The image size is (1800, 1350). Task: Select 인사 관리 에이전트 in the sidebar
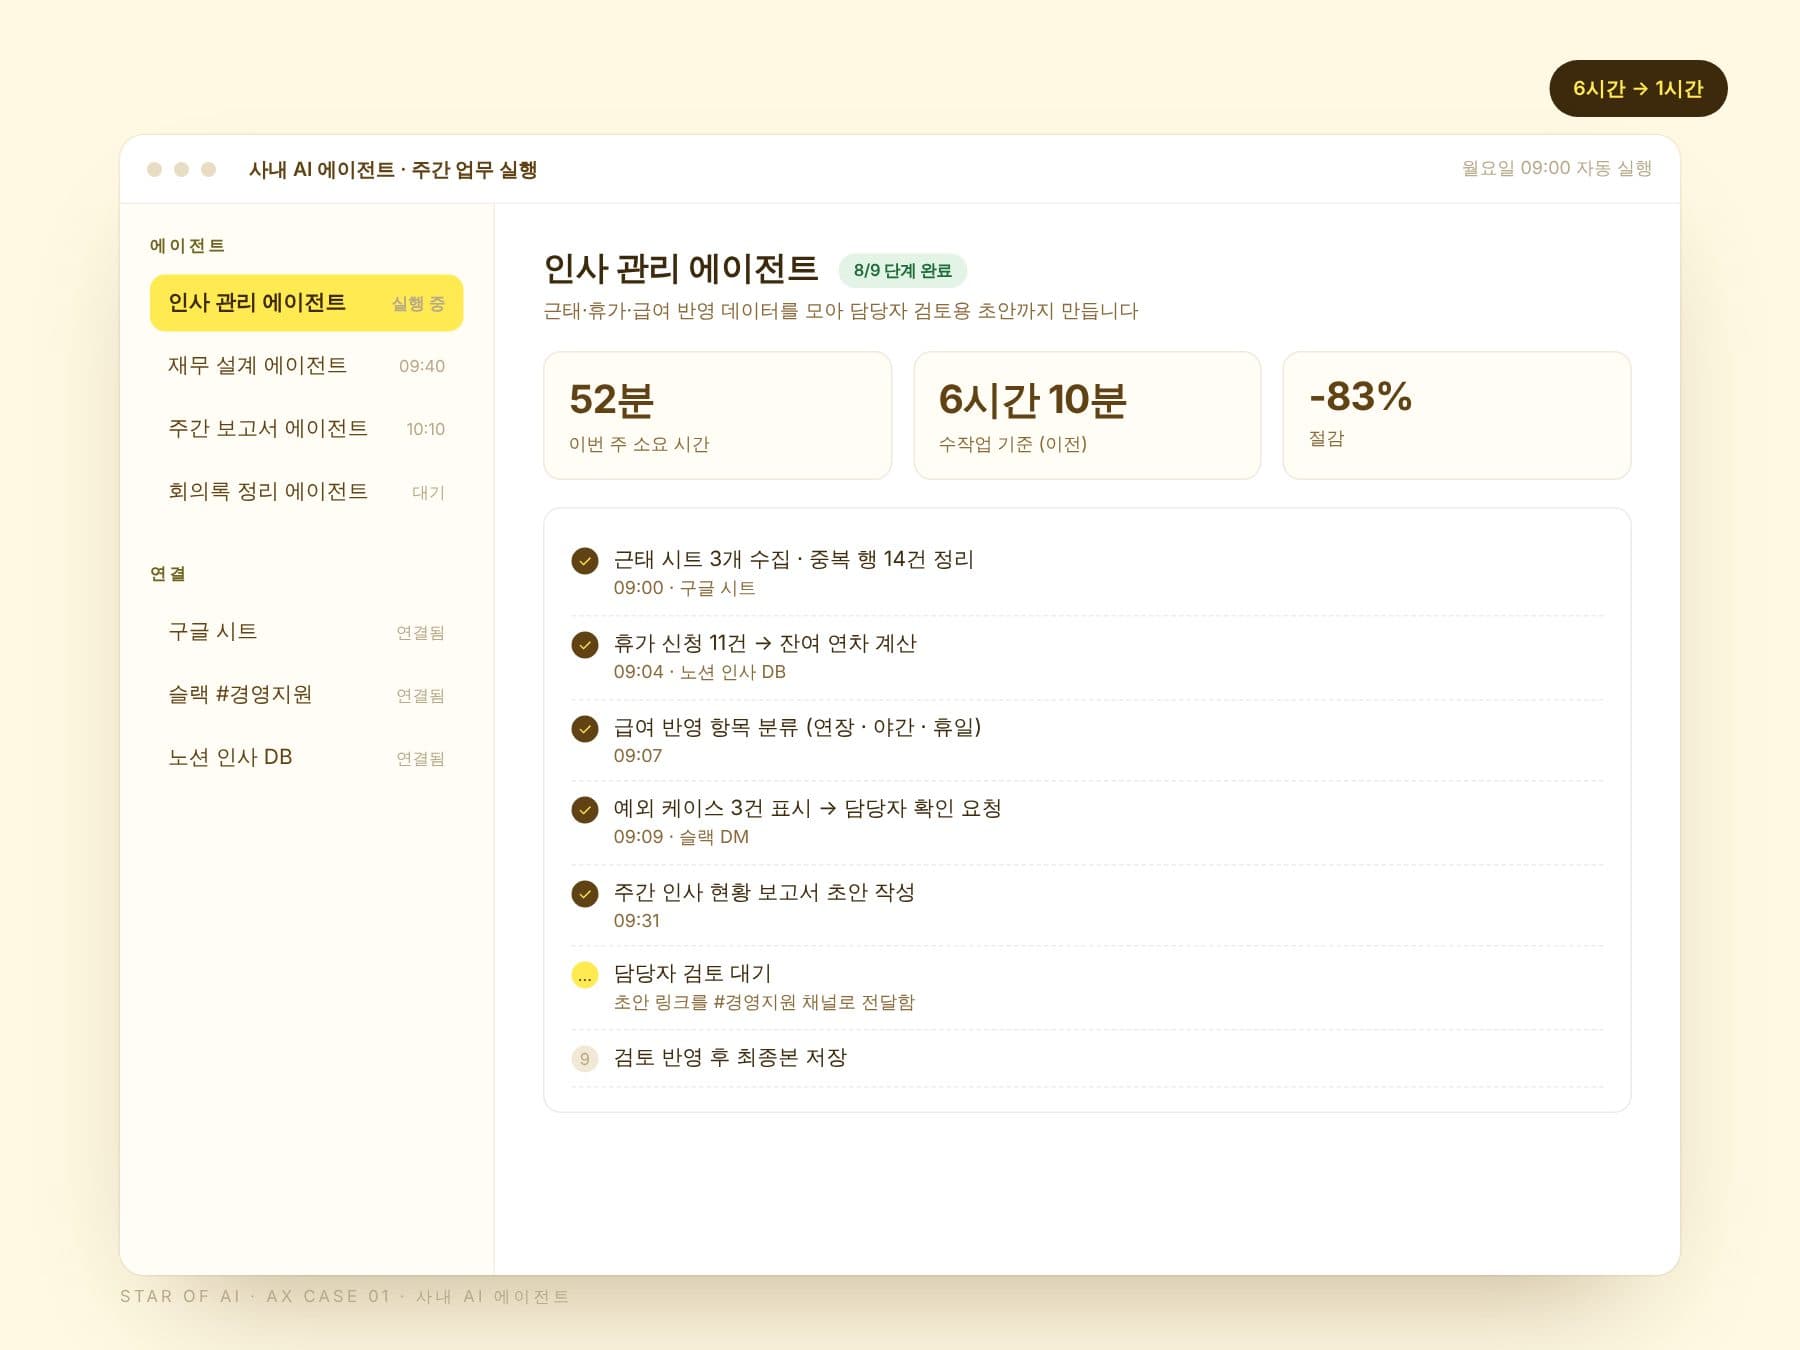click(306, 303)
